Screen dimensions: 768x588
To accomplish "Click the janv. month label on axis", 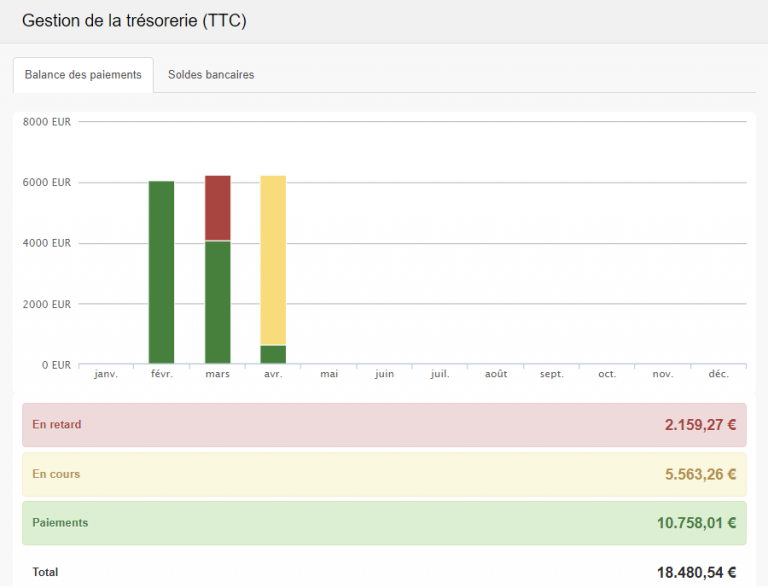I will click(105, 374).
